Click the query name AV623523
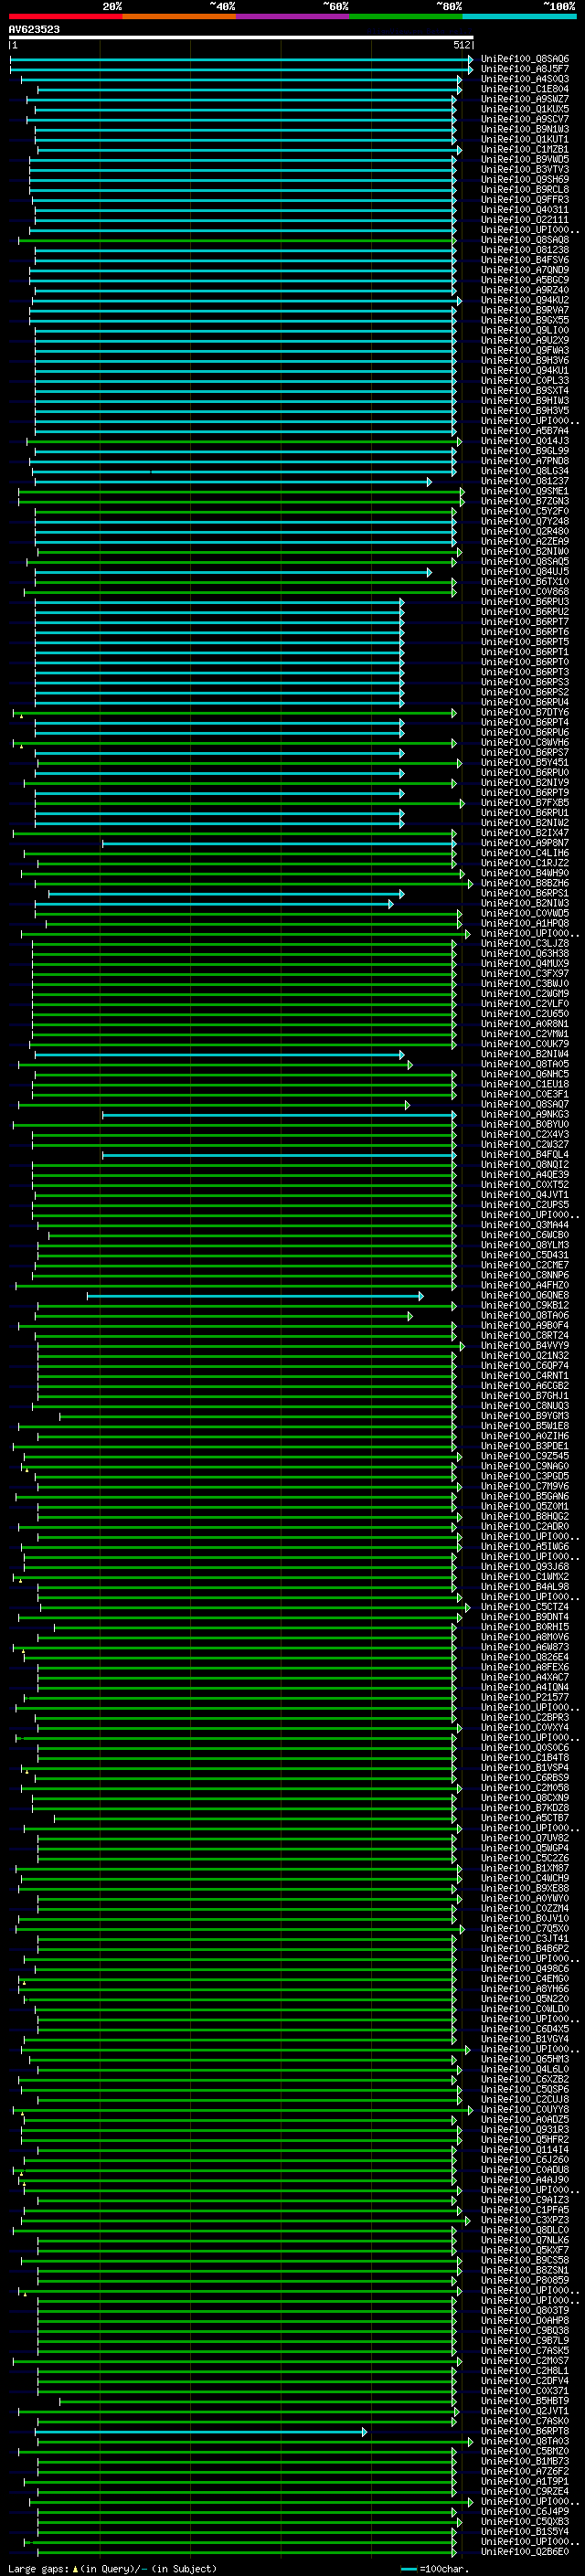Image resolution: width=585 pixels, height=2576 pixels. pyautogui.click(x=34, y=30)
